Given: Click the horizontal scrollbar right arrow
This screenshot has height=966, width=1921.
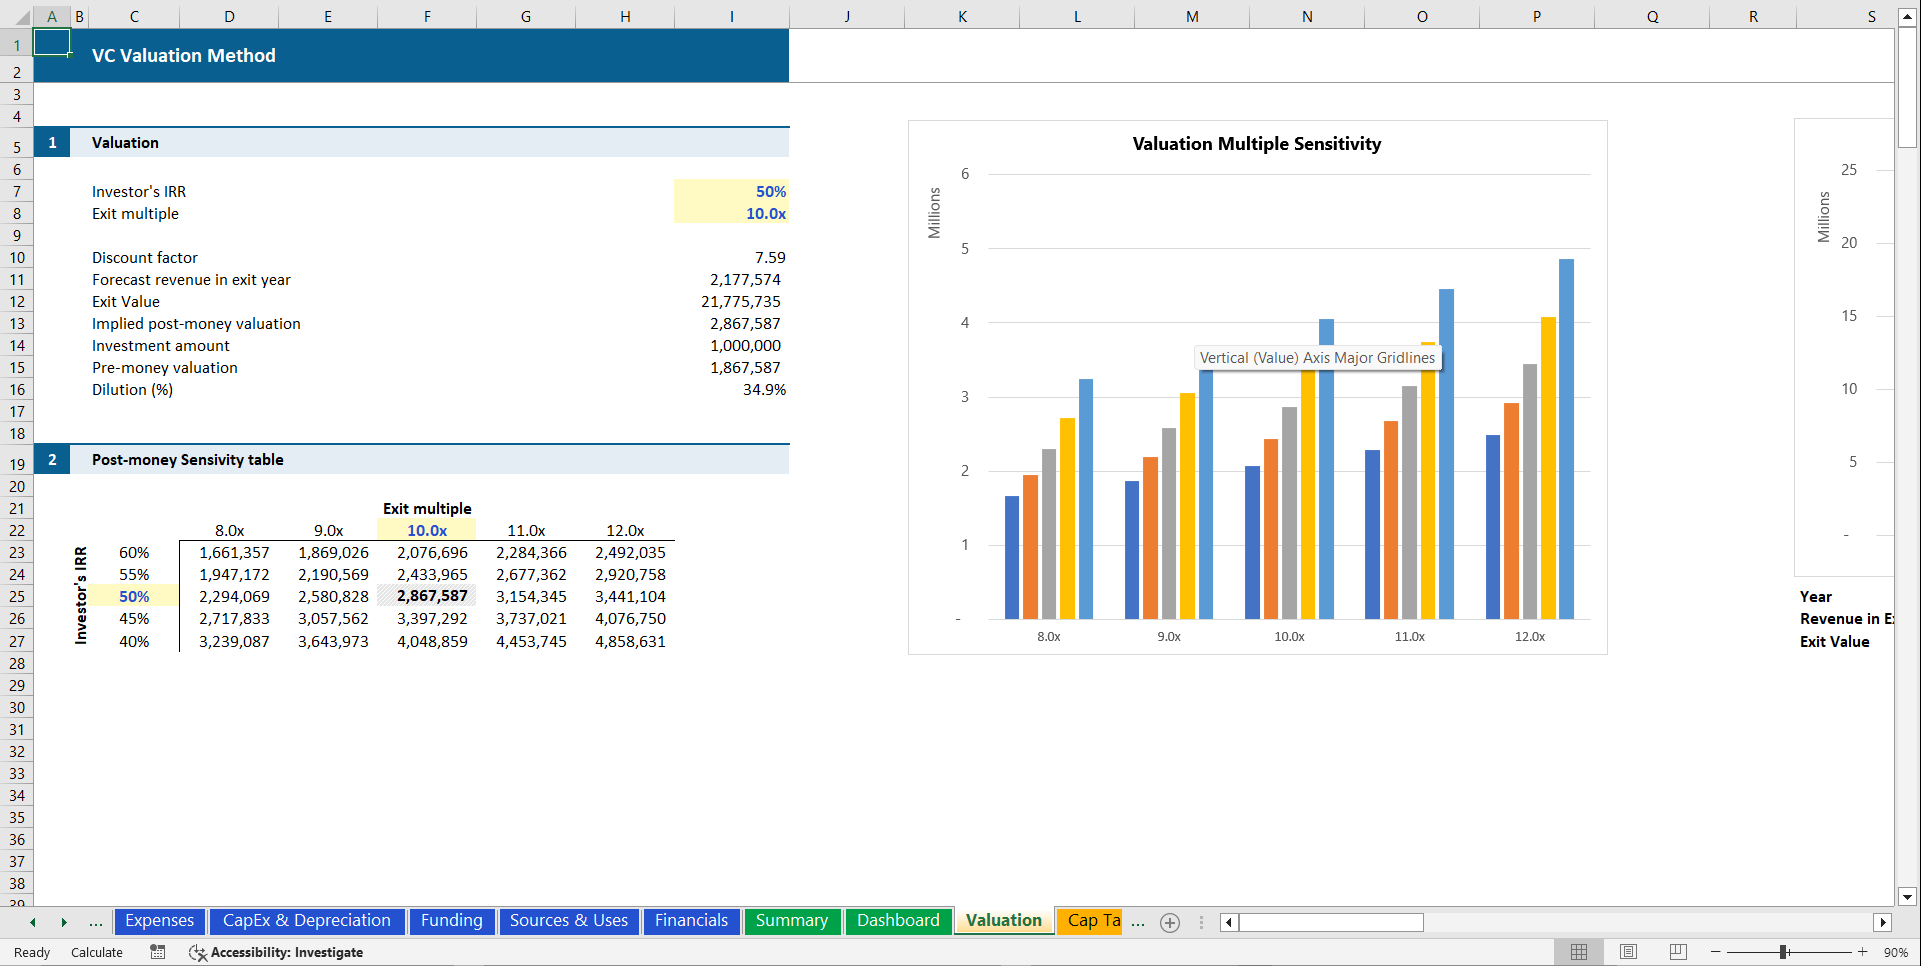Looking at the screenshot, I should 1884,922.
